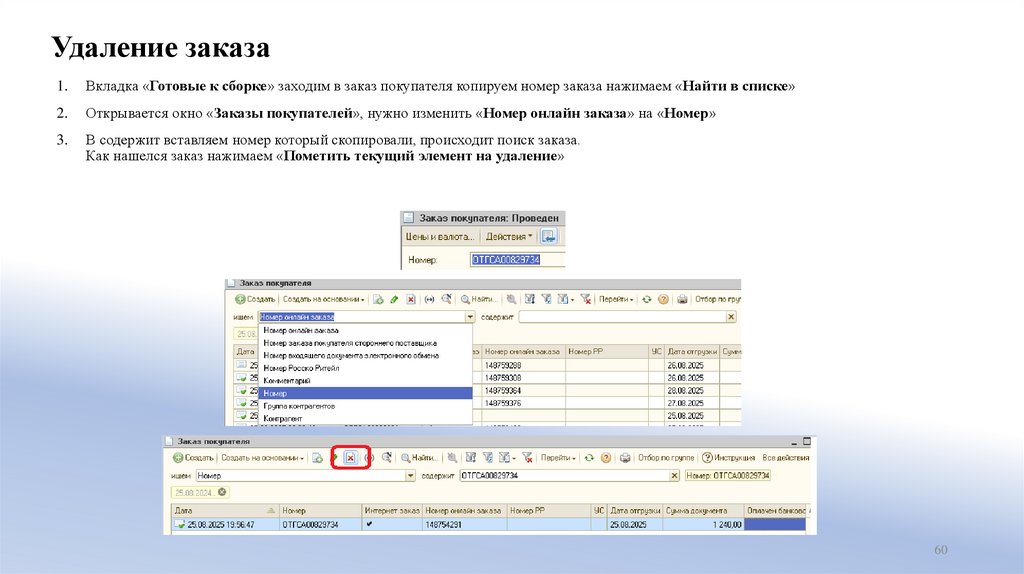Click 'Пометить на удаление' icon in bottom window
Viewport: 1024px width, 574px height.
351,458
